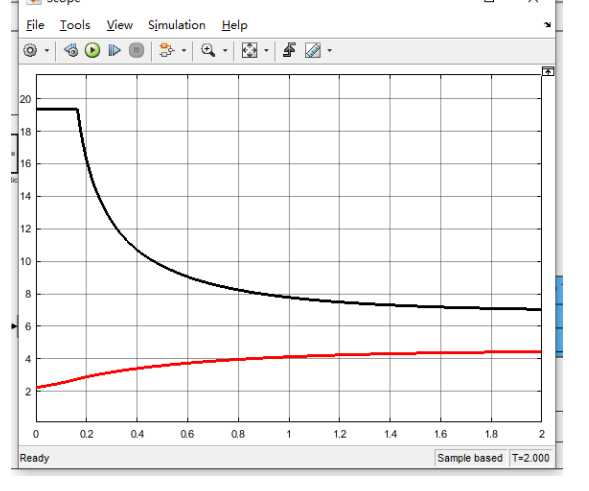Image resolution: width=589 pixels, height=491 pixels.
Task: Click the Cursor Measurements ruler icon
Action: 313,50
